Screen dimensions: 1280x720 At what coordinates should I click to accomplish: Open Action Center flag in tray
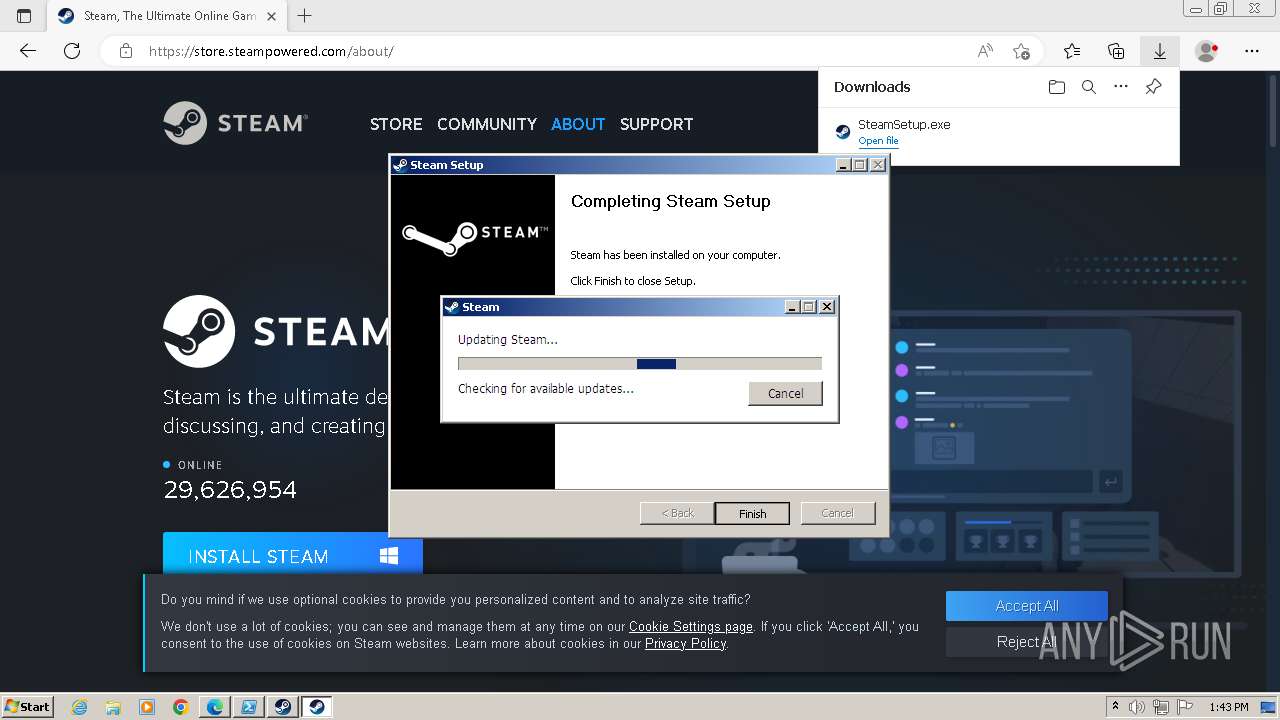[x=1185, y=707]
